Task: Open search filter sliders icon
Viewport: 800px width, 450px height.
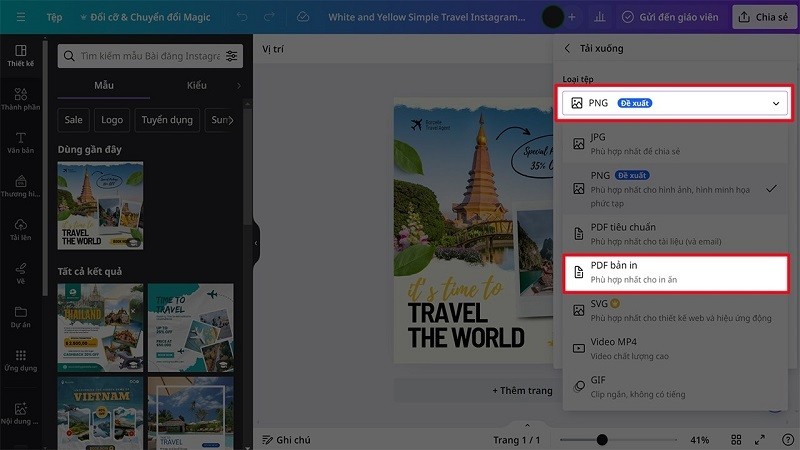Action: [232, 56]
